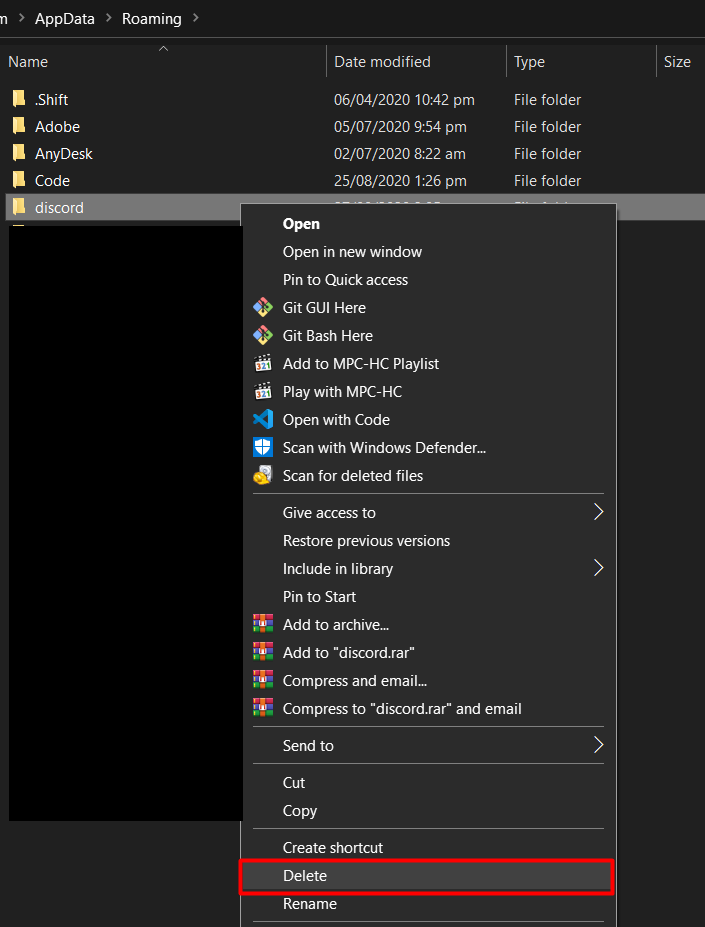Click the discord folder icon
Image resolution: width=705 pixels, height=927 pixels.
19,206
